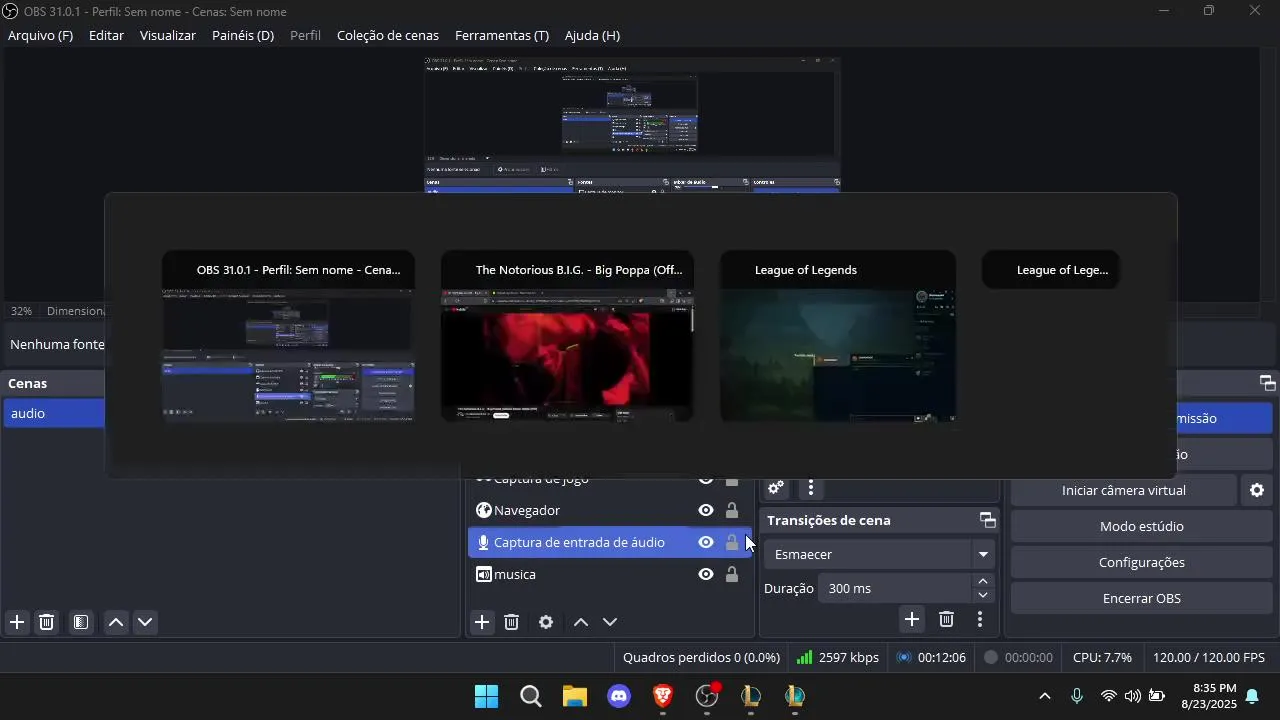Open Arquivo menu
Screen dimensions: 1280x720
click(40, 35)
